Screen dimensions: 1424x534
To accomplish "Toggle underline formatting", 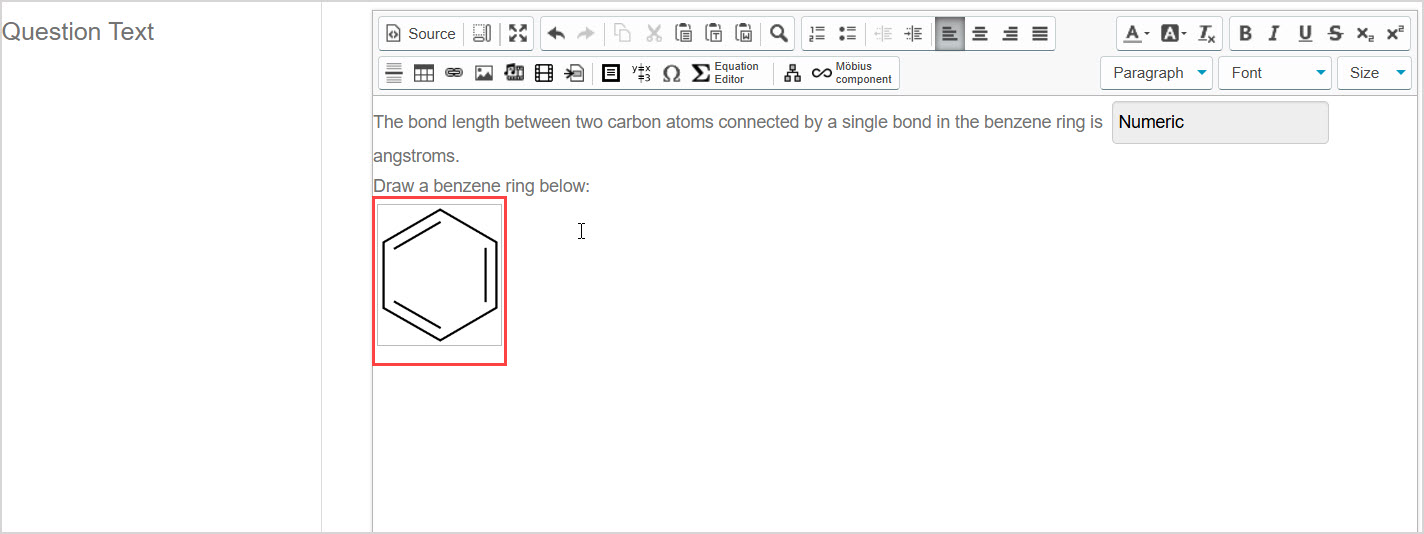I will click(x=1305, y=33).
